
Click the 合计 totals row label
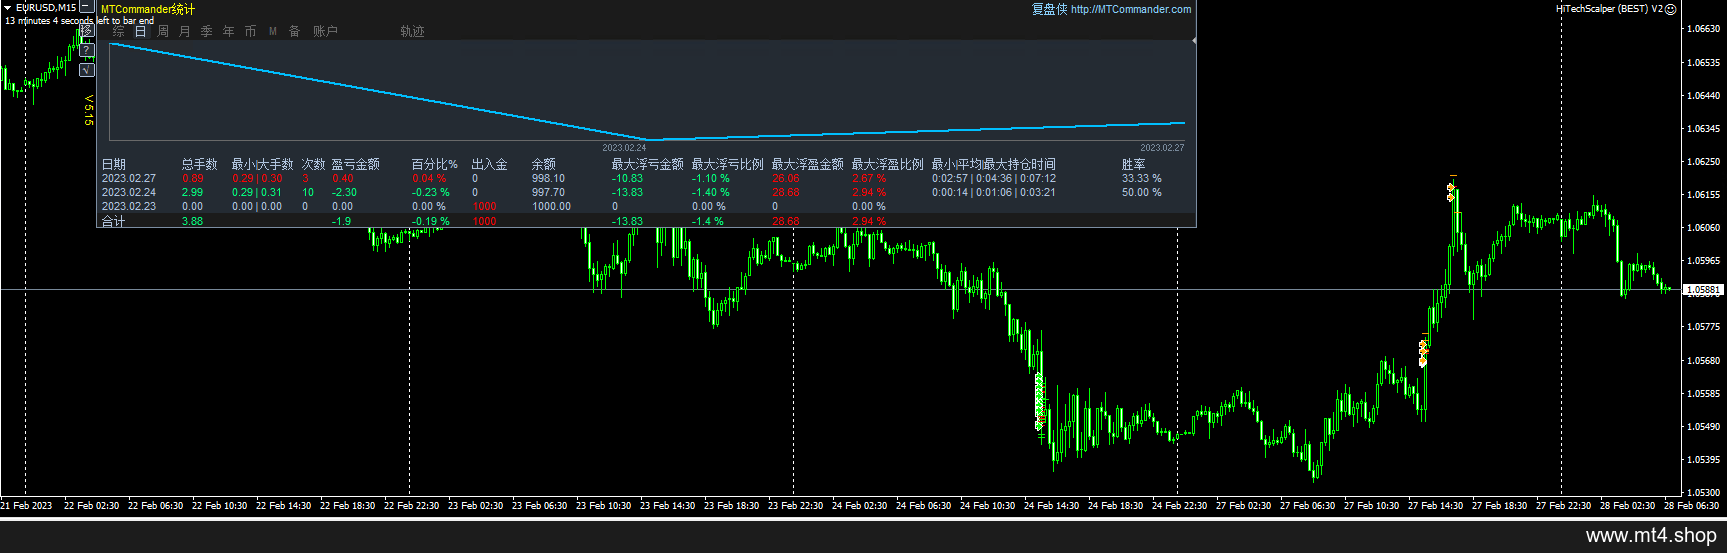point(113,221)
